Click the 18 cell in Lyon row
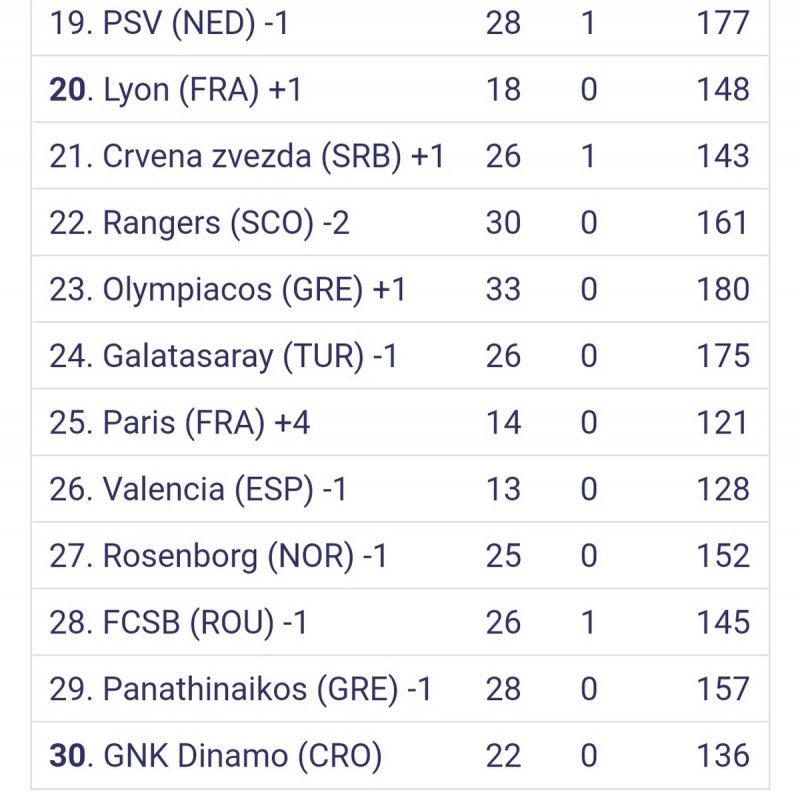The image size is (800, 792). tap(503, 90)
